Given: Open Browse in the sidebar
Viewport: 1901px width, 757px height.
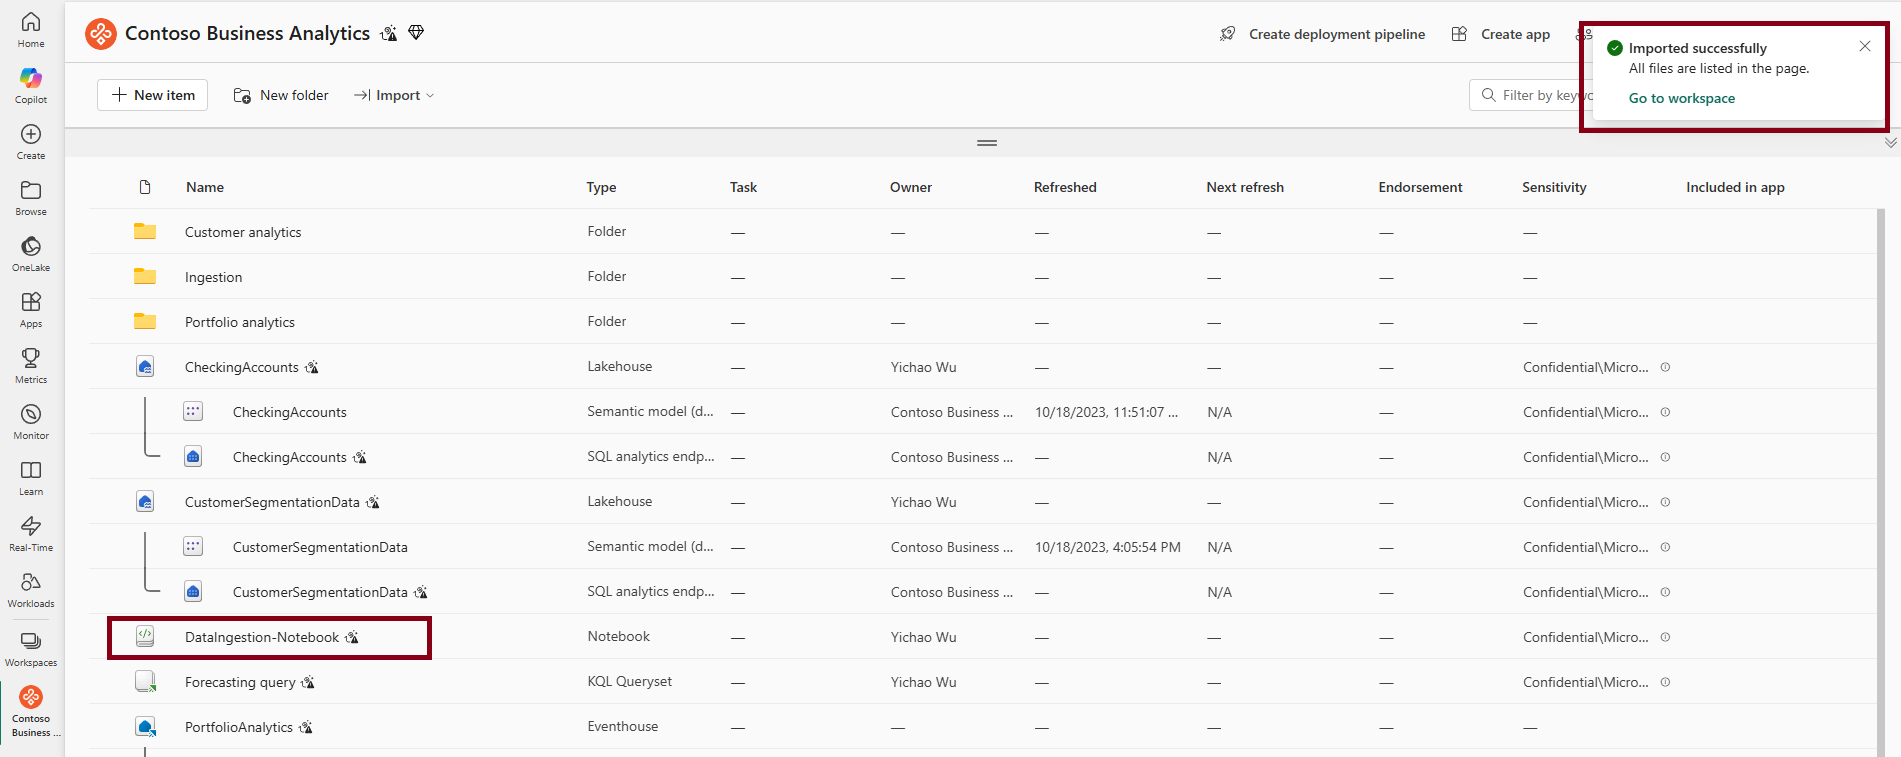Looking at the screenshot, I should (x=31, y=197).
